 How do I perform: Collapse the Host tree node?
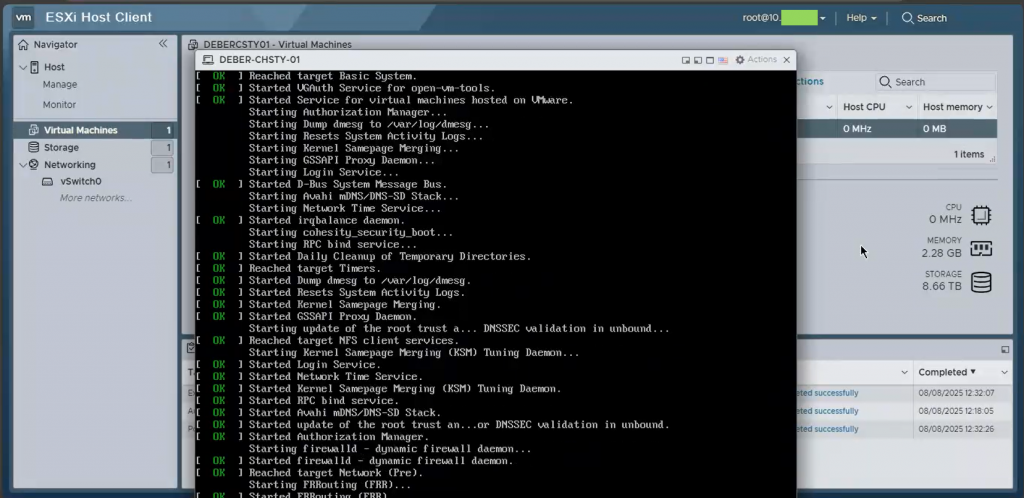[23, 67]
